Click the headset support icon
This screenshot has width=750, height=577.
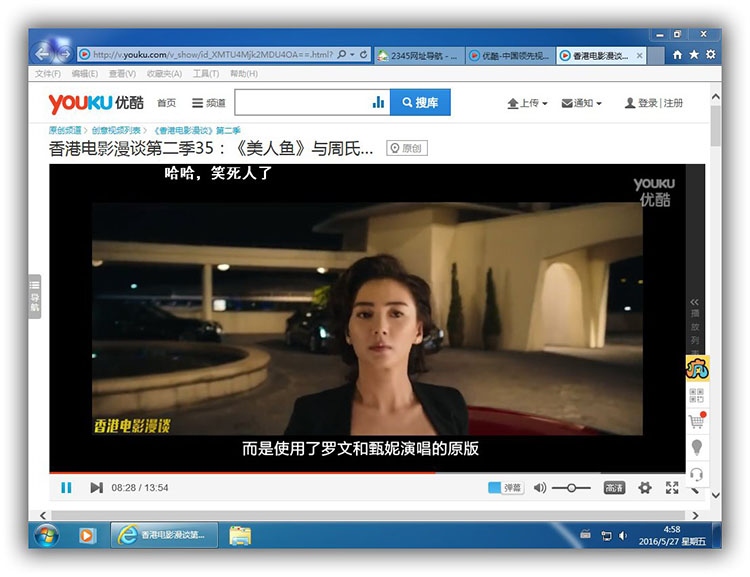click(x=697, y=474)
